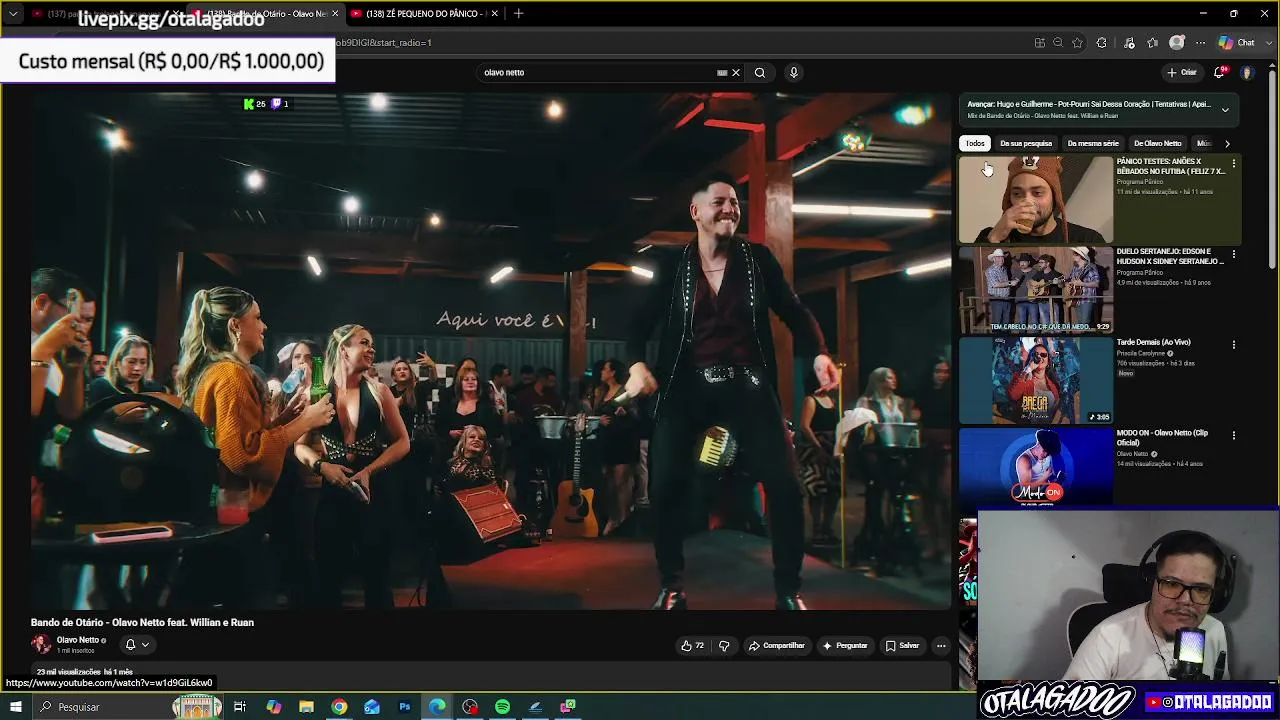Open the browser profile avatar
Viewport: 1280px width, 720px height.
point(1177,43)
